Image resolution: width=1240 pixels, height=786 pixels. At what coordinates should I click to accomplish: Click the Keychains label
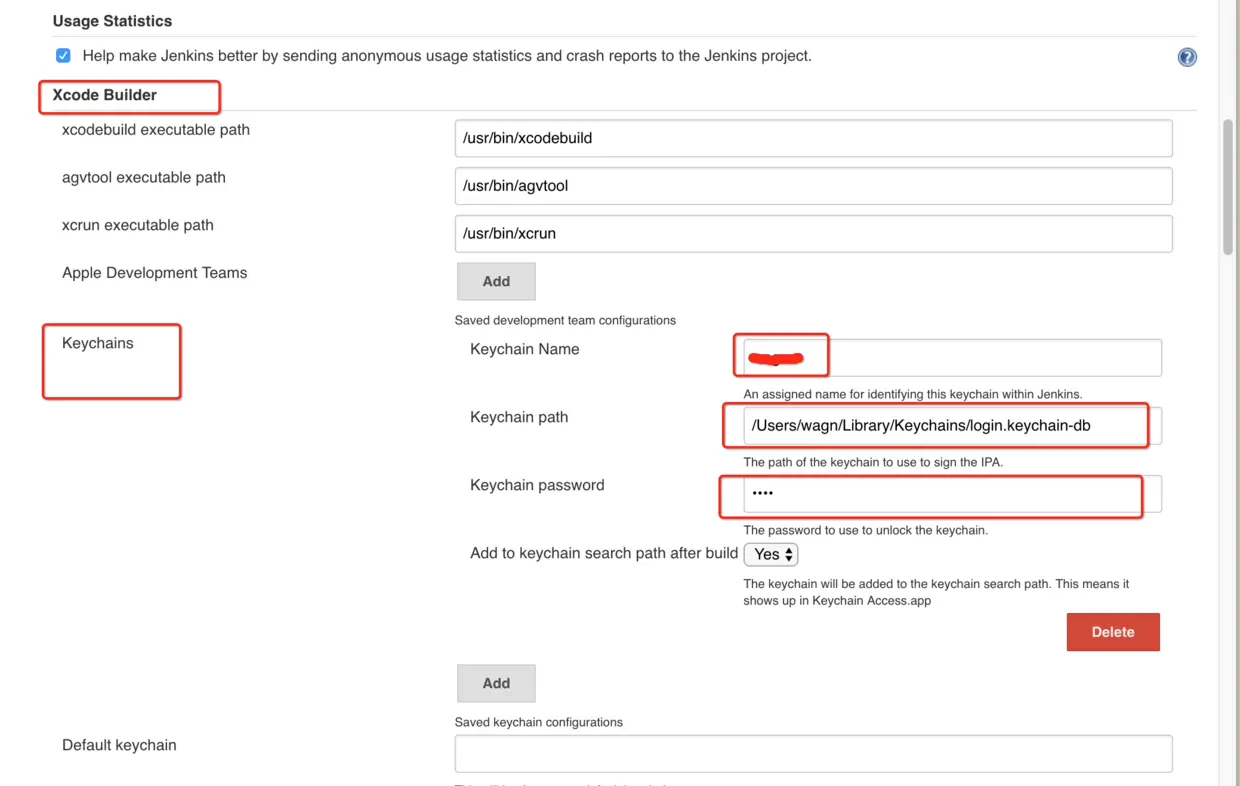(x=98, y=343)
